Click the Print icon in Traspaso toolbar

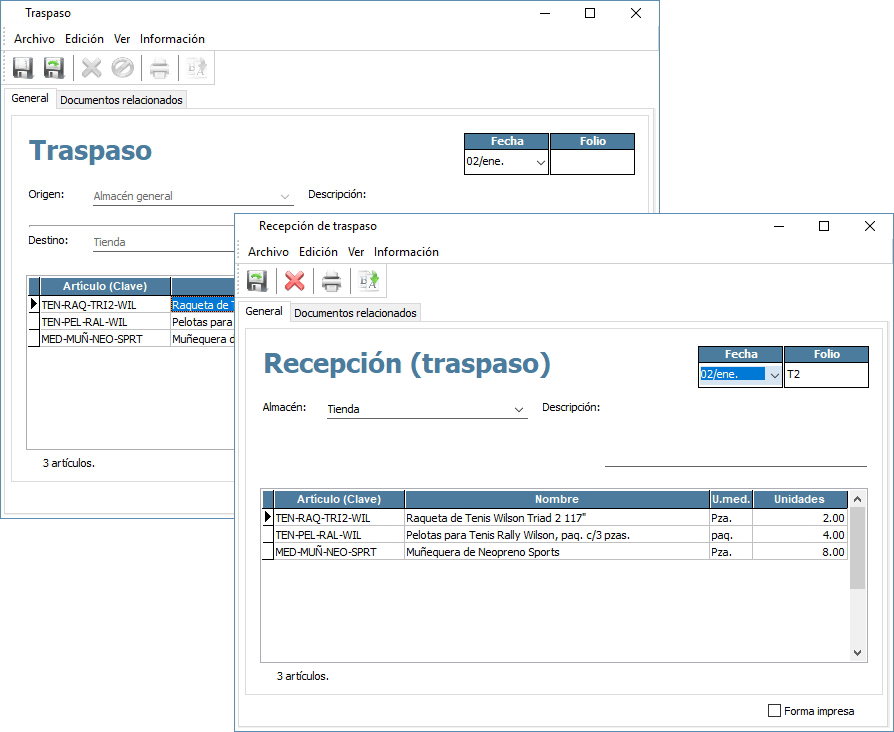click(159, 68)
